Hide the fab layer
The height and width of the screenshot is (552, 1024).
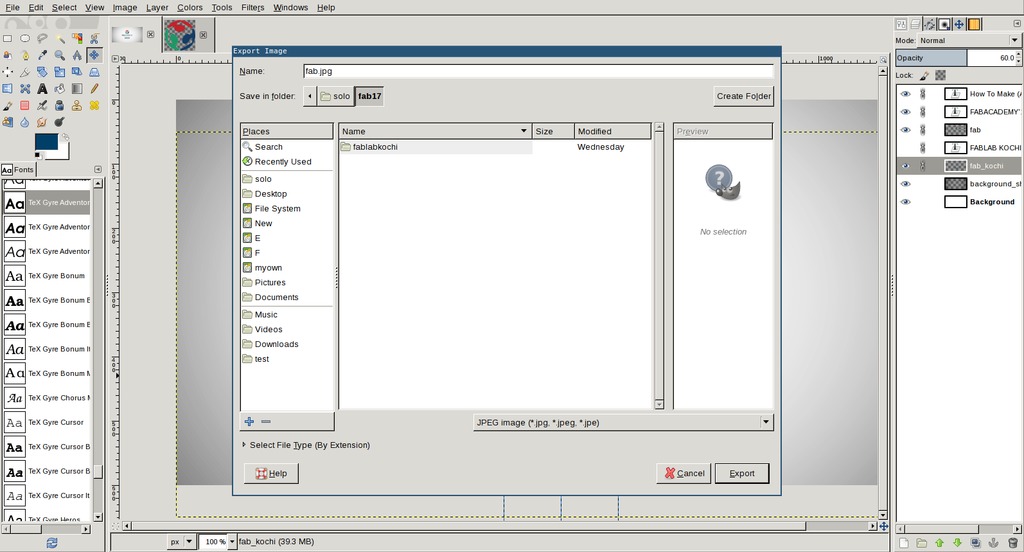click(x=905, y=130)
